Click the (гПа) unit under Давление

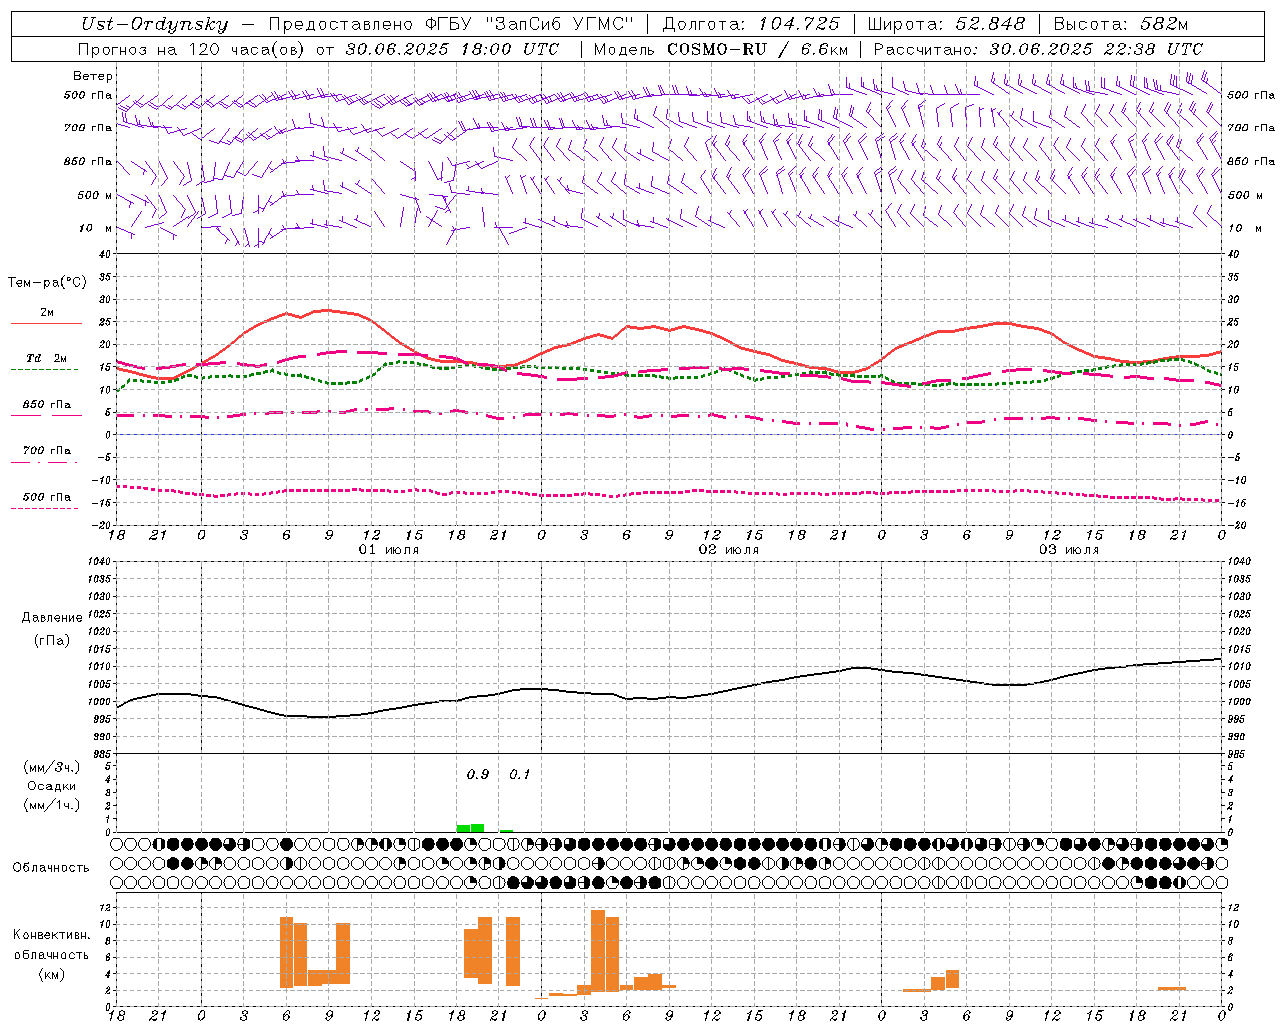[x=52, y=640]
